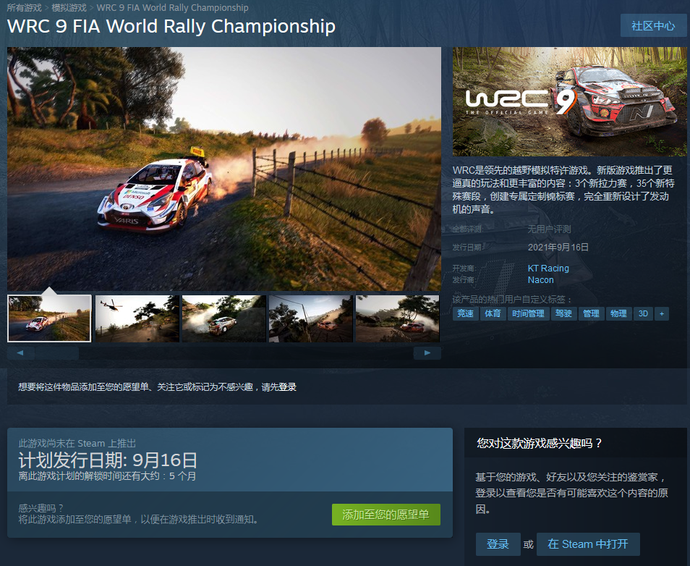Screen dimensions: 690x566
Task: Open the large main screenshot image
Action: pos(224,169)
